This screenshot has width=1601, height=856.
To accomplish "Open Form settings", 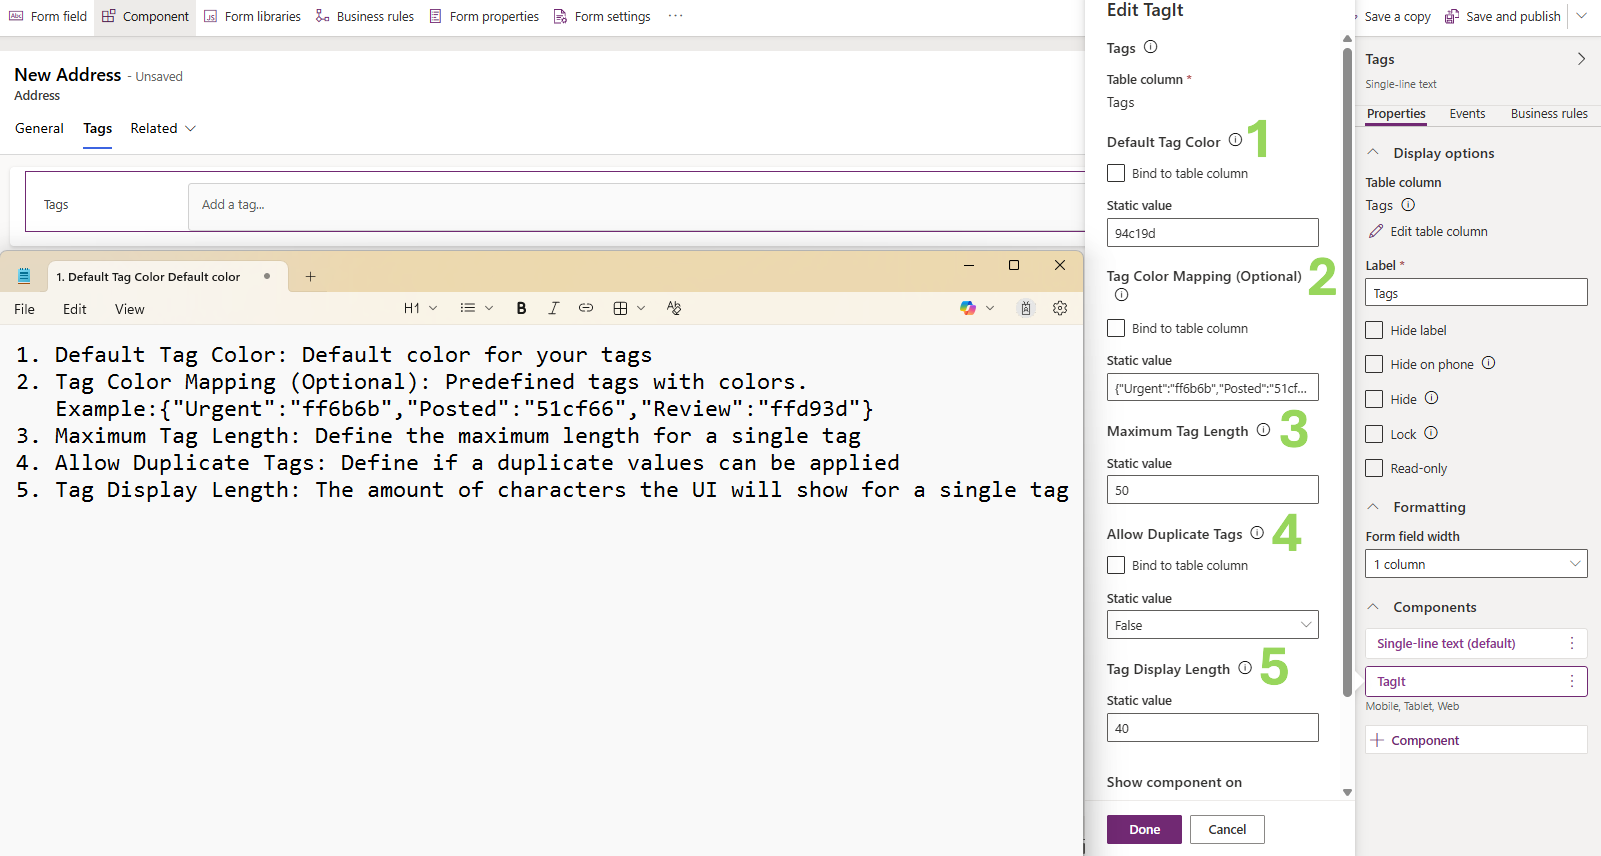I will [x=602, y=16].
